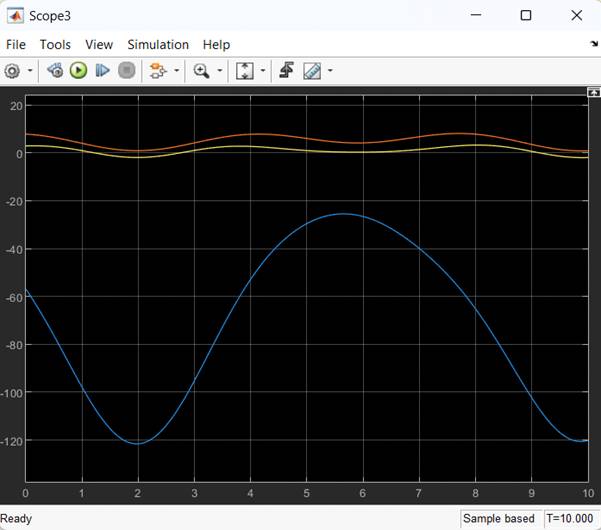Click the maximize axes button at plot corner
Screen dimensions: 601x530
pyautogui.click(x=592, y=92)
